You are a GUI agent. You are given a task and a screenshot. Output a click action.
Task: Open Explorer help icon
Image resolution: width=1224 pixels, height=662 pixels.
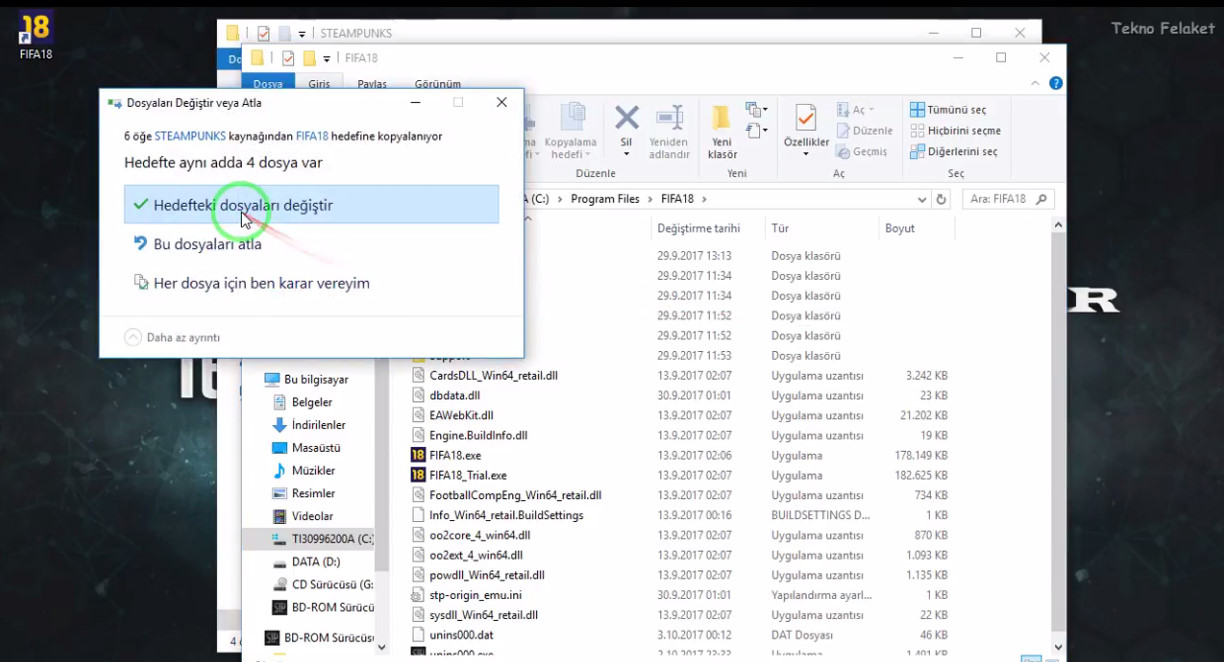click(x=1056, y=84)
